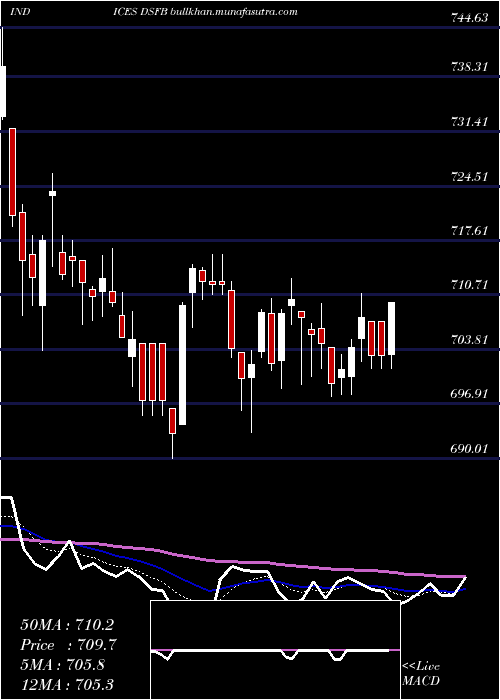This screenshot has height=700, width=500.
Task: Click the 724.51 price axis label
Action: (469, 176)
